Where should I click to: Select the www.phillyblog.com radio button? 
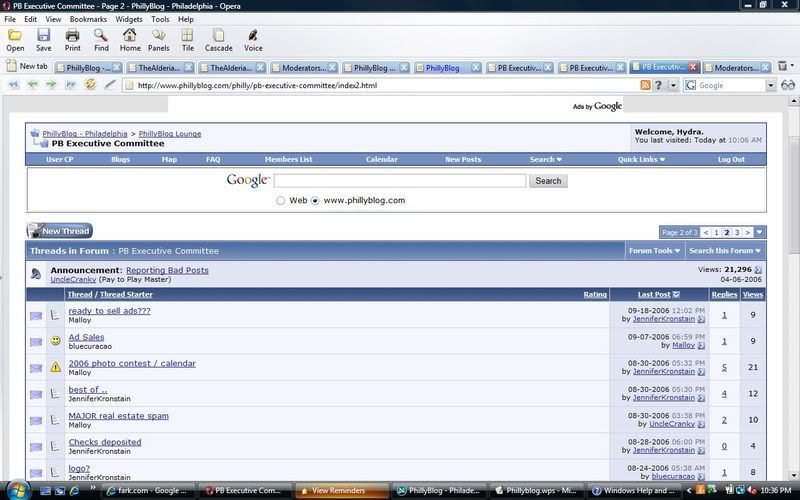[x=315, y=201]
